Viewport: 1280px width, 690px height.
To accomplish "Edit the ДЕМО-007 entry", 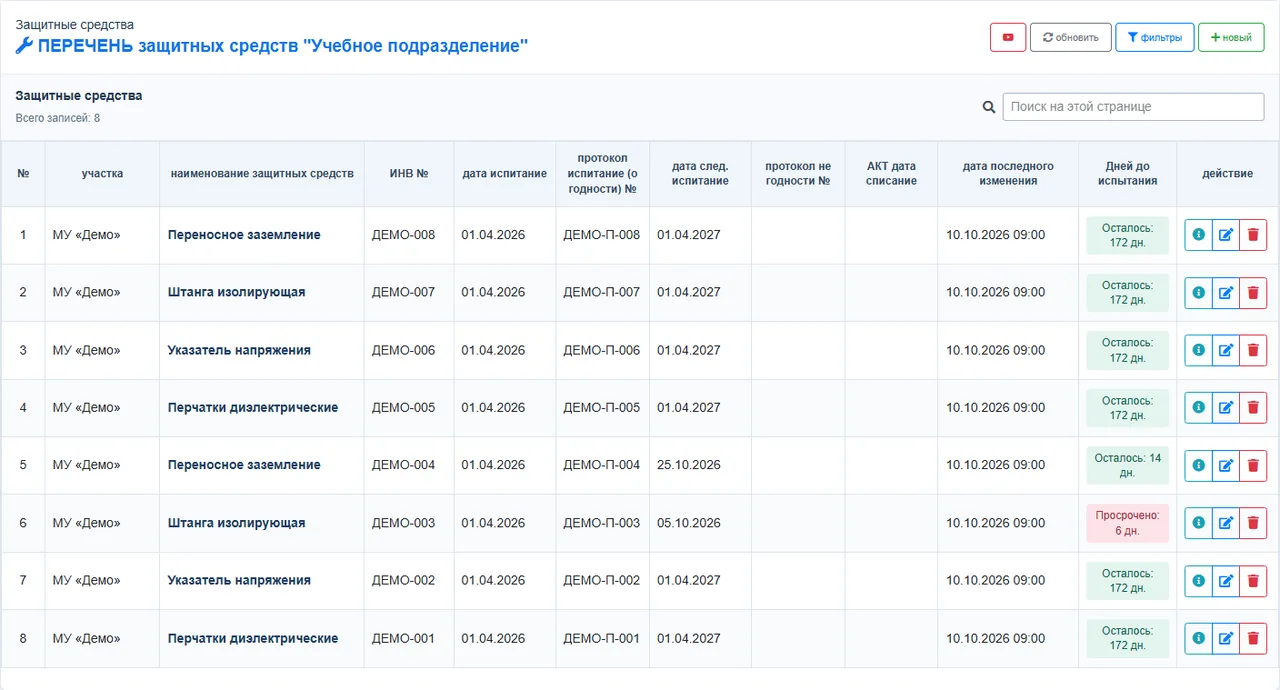I will point(1226,293).
